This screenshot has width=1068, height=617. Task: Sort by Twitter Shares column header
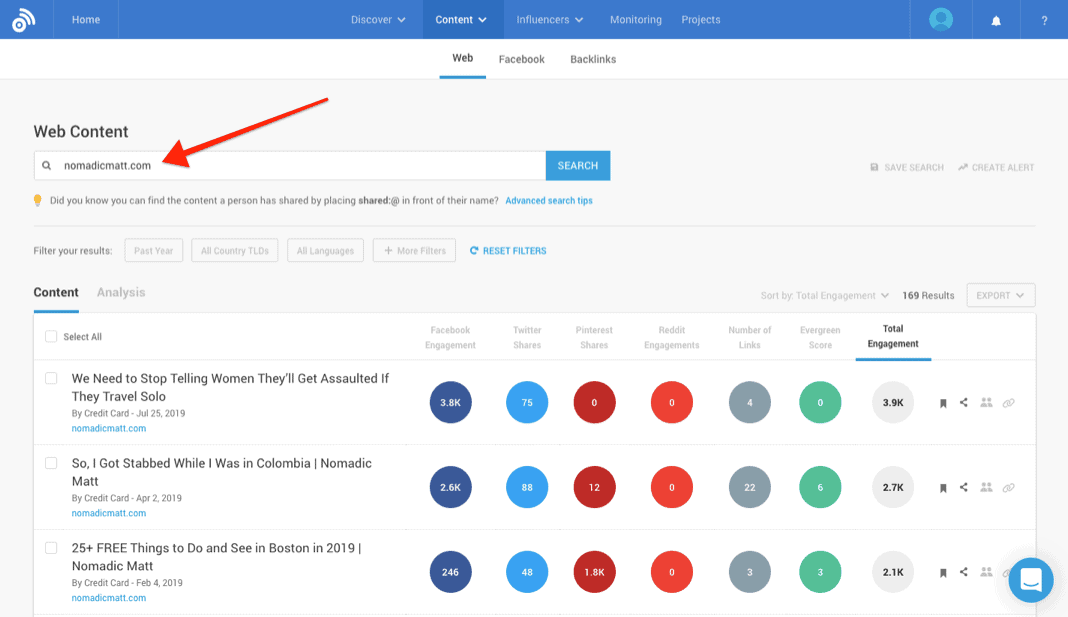[x=527, y=337]
